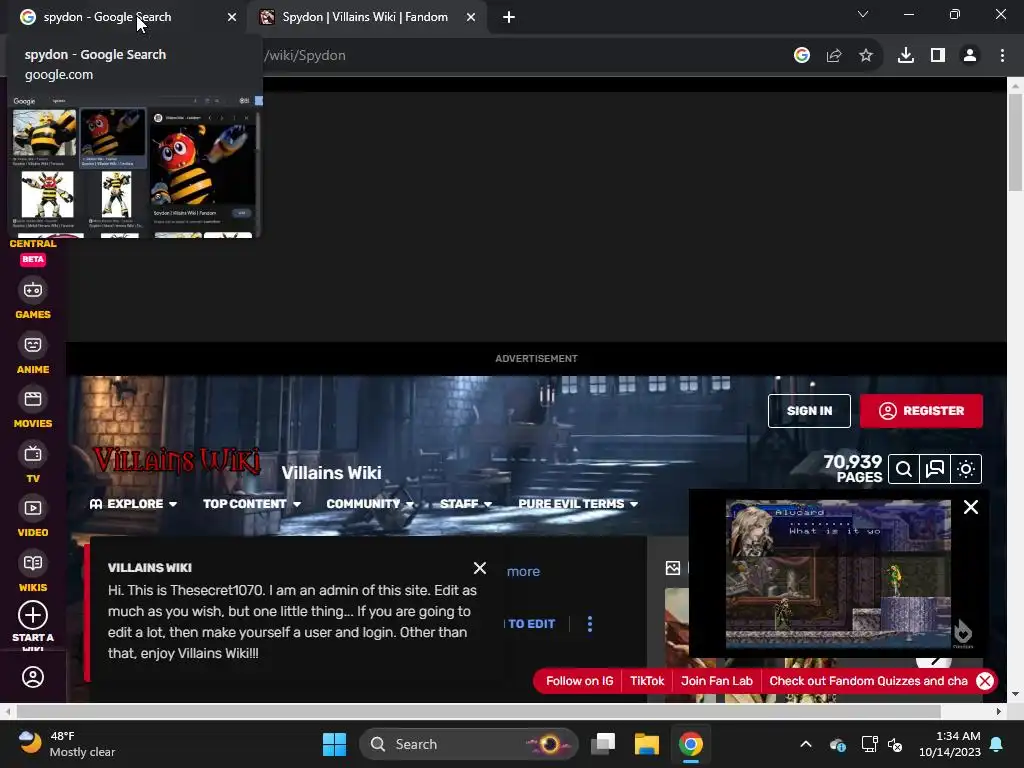Click the TO EDIT button

(x=532, y=624)
